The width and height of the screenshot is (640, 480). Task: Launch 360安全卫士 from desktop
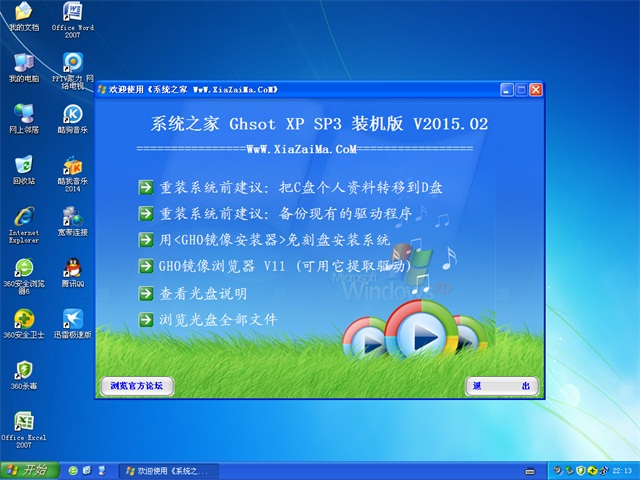click(x=23, y=320)
